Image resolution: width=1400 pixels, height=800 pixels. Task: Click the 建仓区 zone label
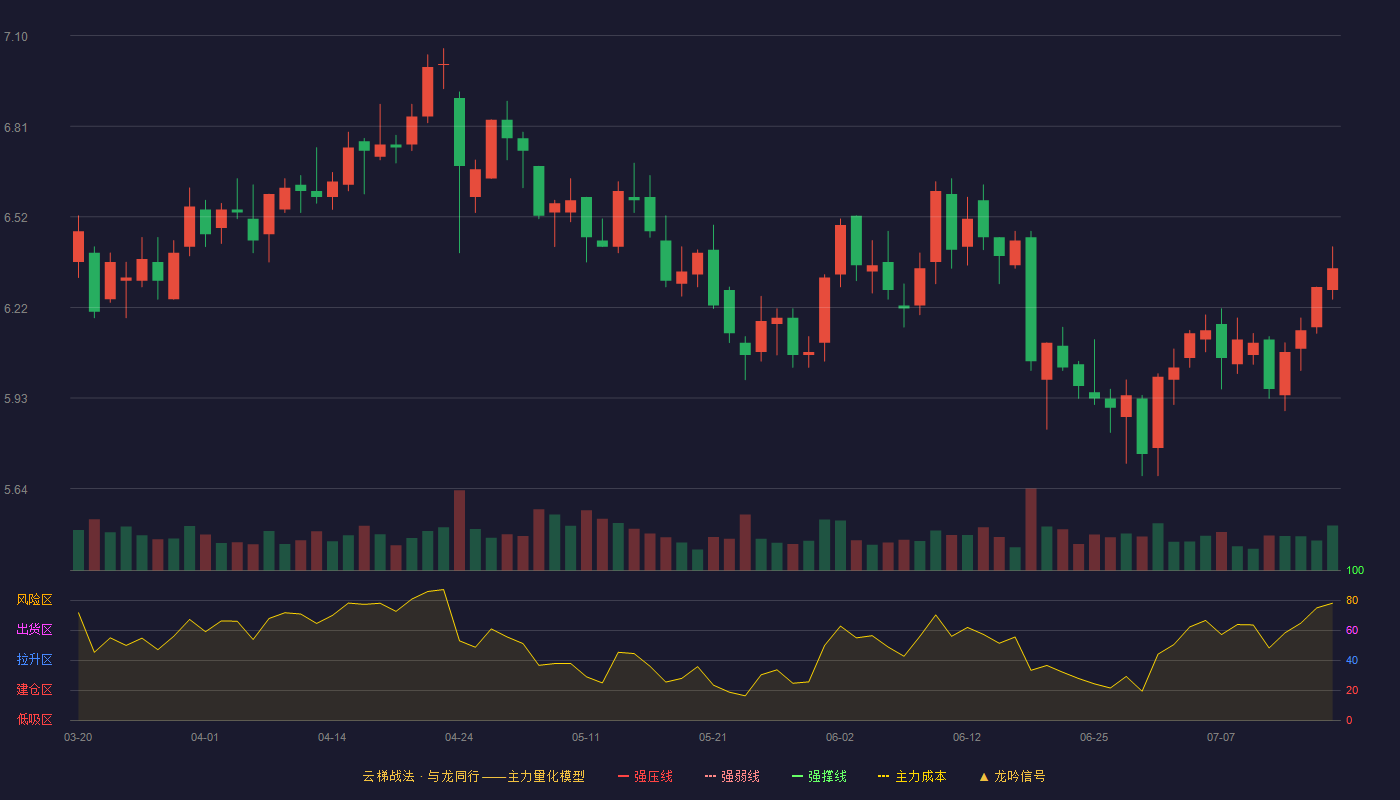34,690
